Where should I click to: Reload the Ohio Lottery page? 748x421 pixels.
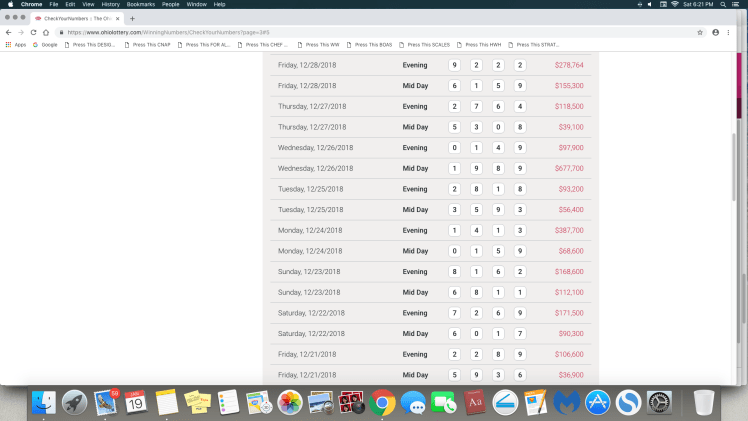[33, 32]
